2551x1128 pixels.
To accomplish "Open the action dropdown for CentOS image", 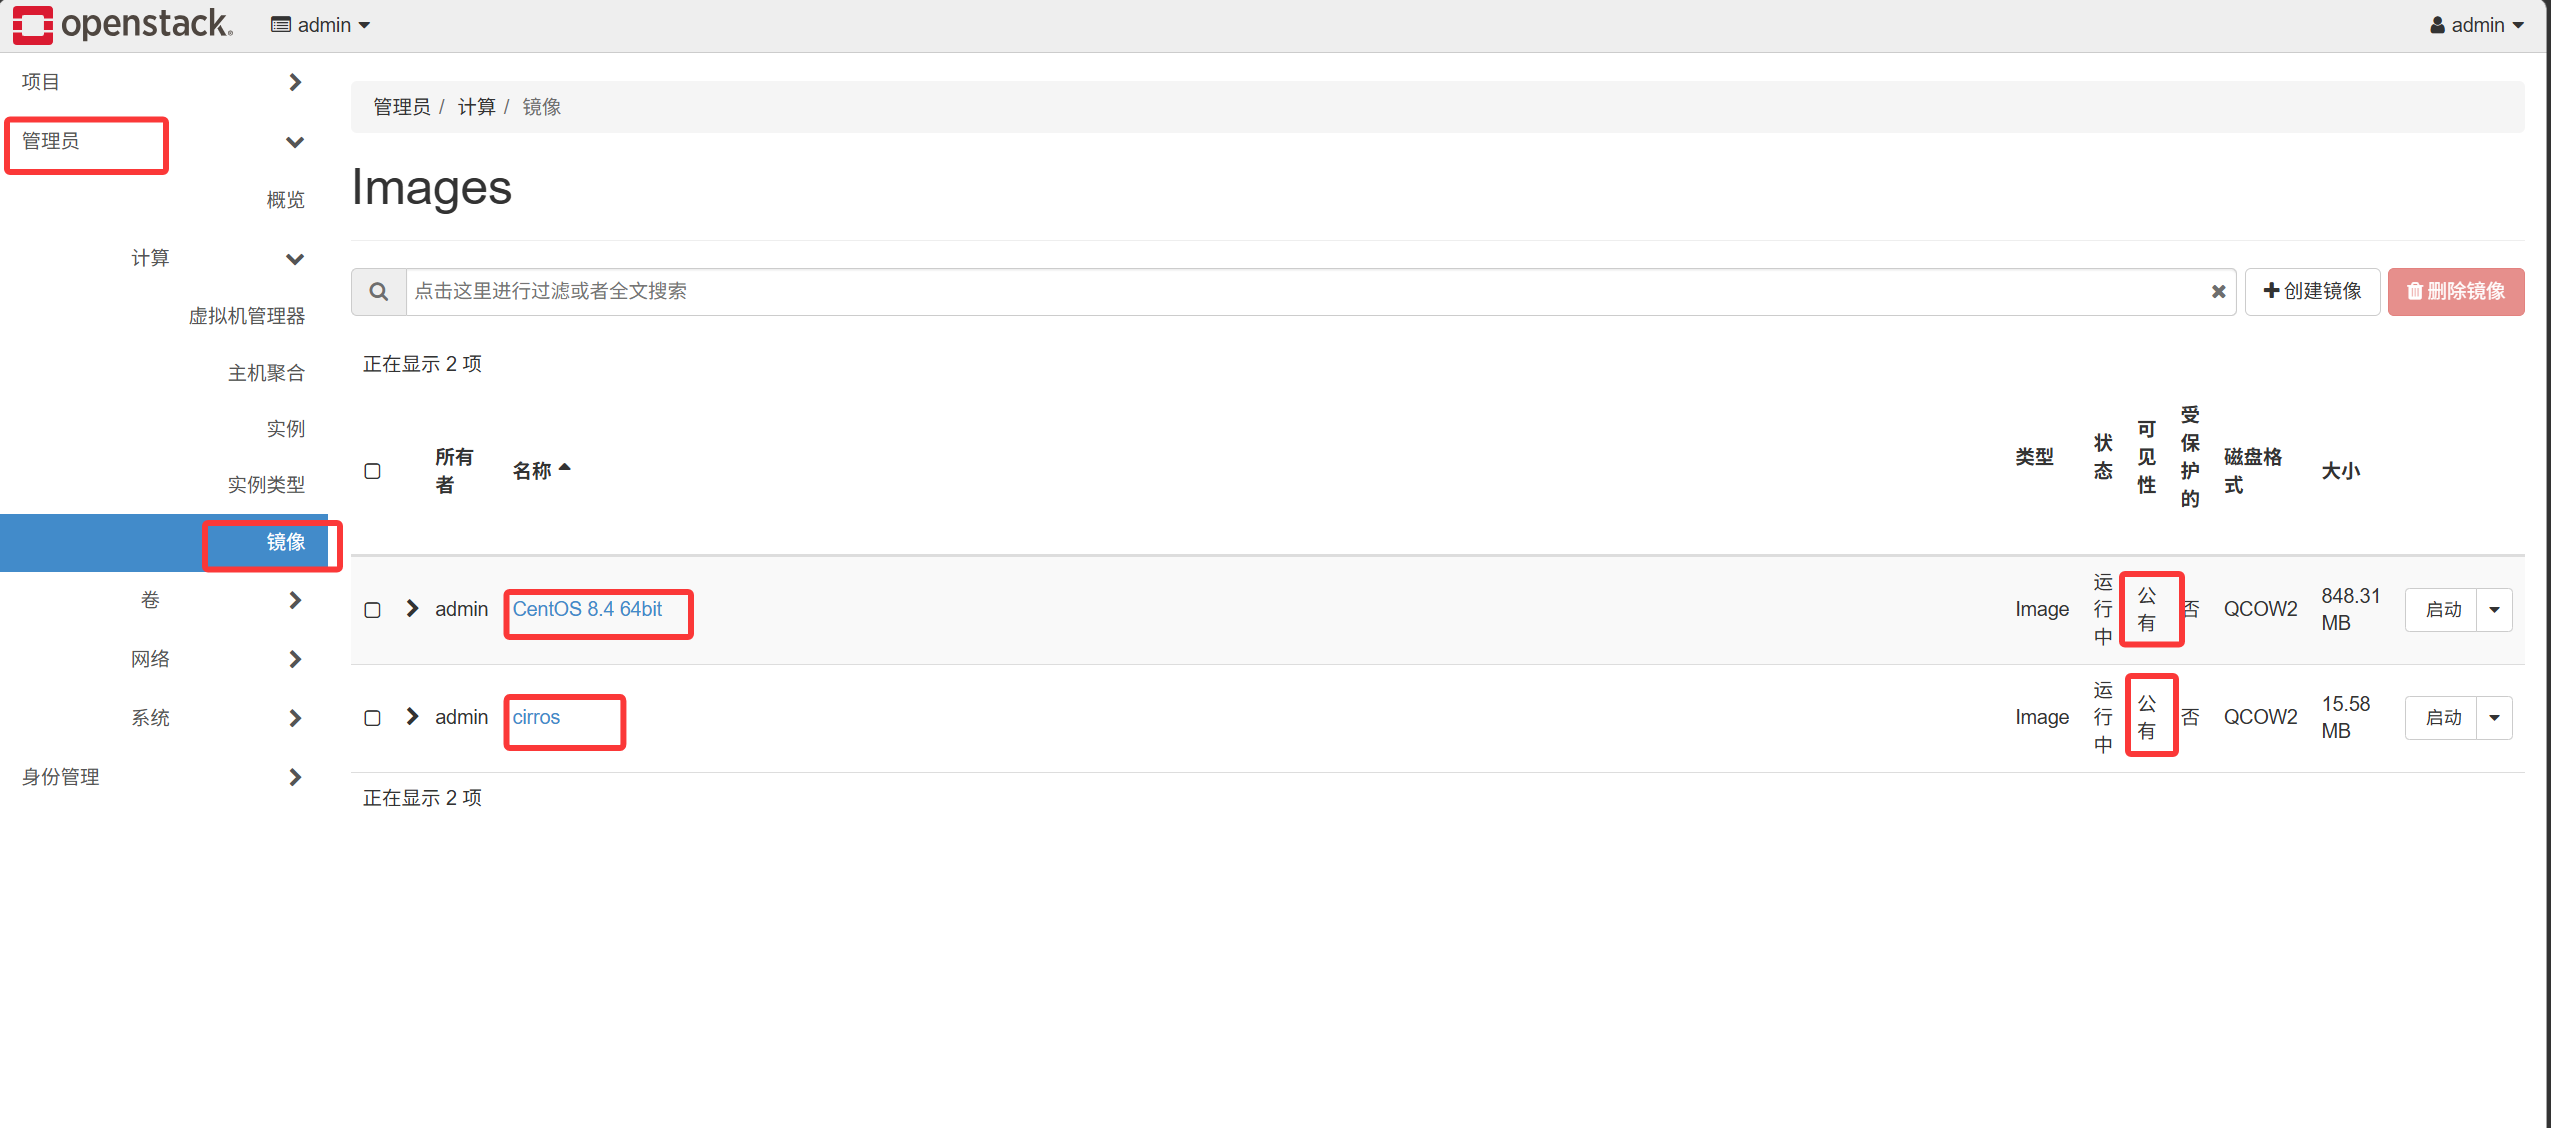I will coord(2494,609).
